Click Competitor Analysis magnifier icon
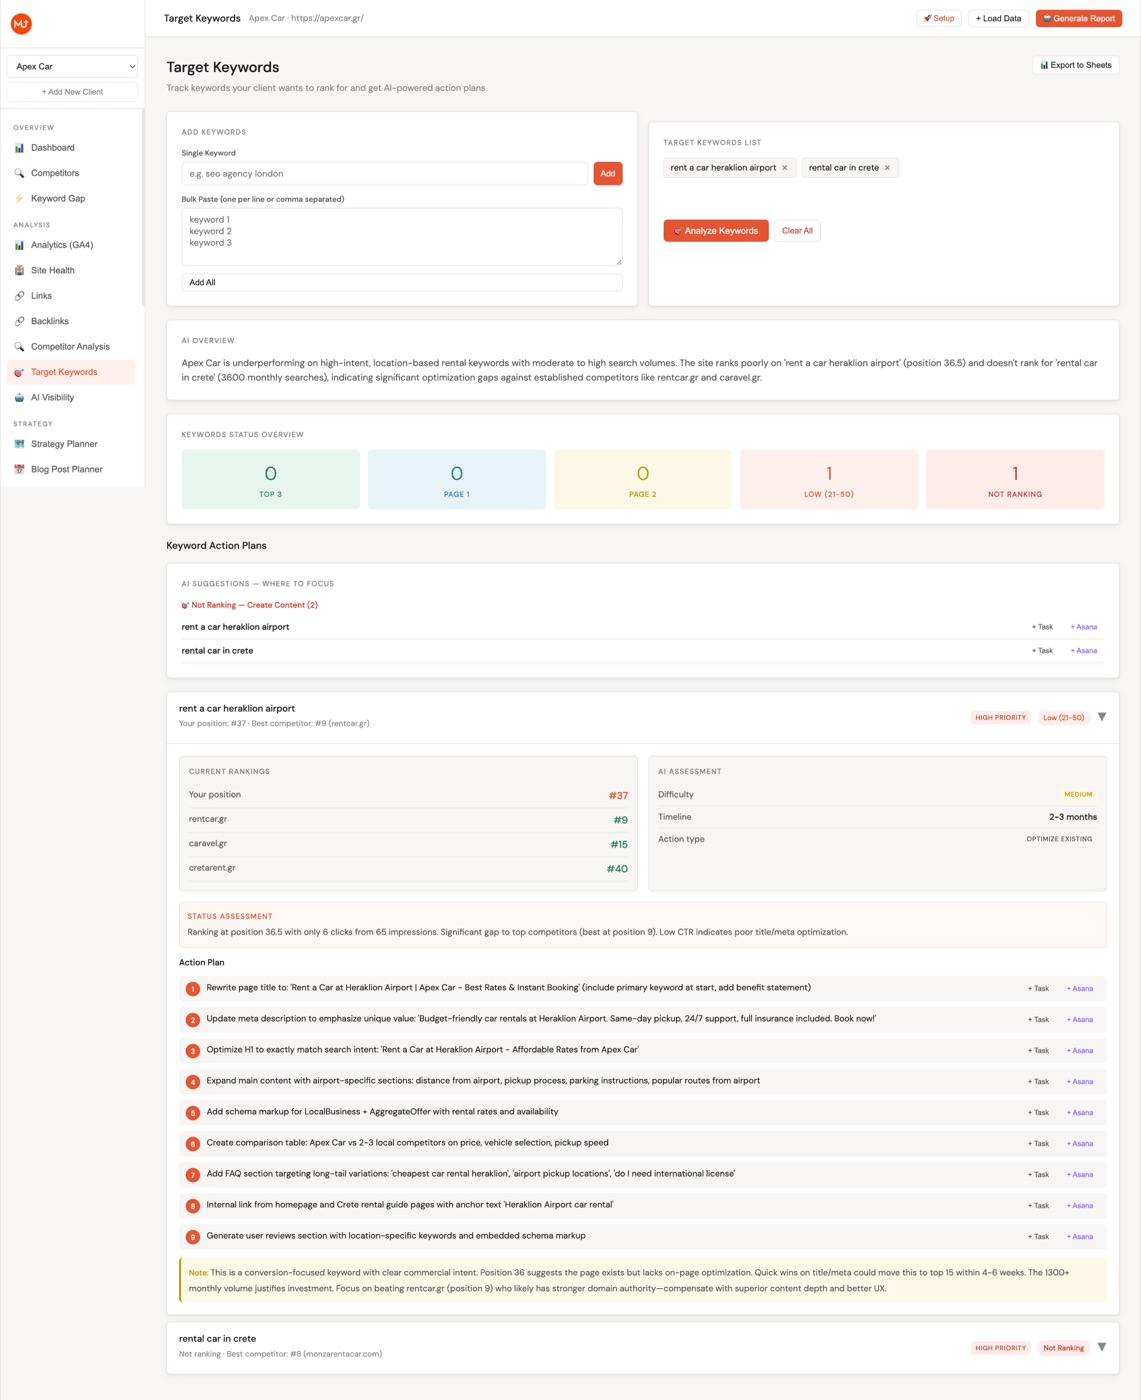Screen dimensions: 1141x1400 click(x=19, y=347)
